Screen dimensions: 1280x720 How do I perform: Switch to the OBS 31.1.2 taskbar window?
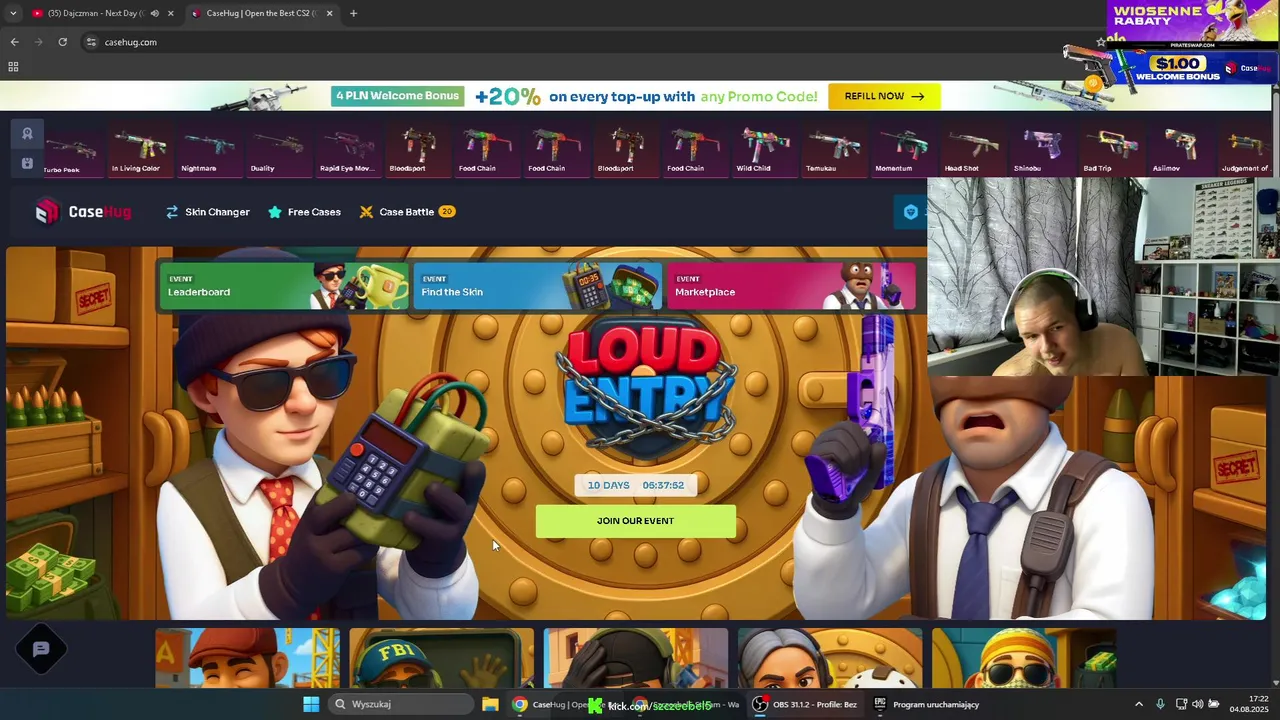tap(806, 704)
